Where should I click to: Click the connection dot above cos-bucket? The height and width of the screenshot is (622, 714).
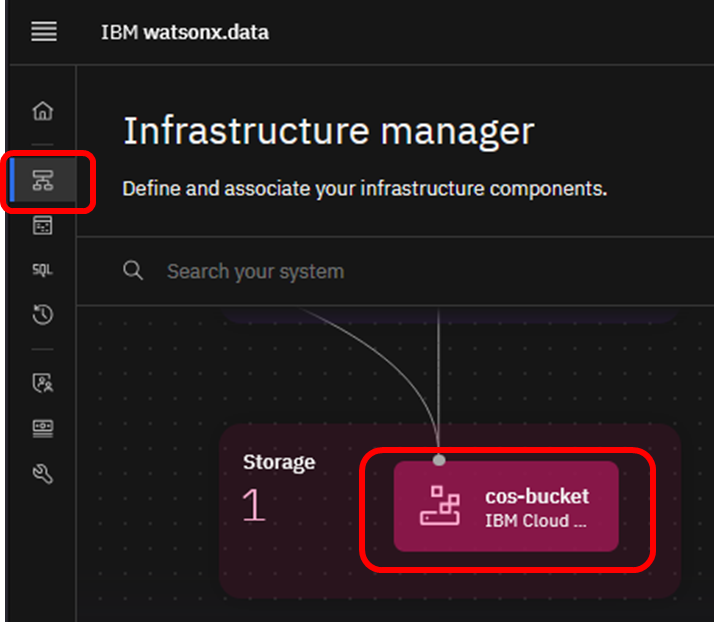point(438,459)
